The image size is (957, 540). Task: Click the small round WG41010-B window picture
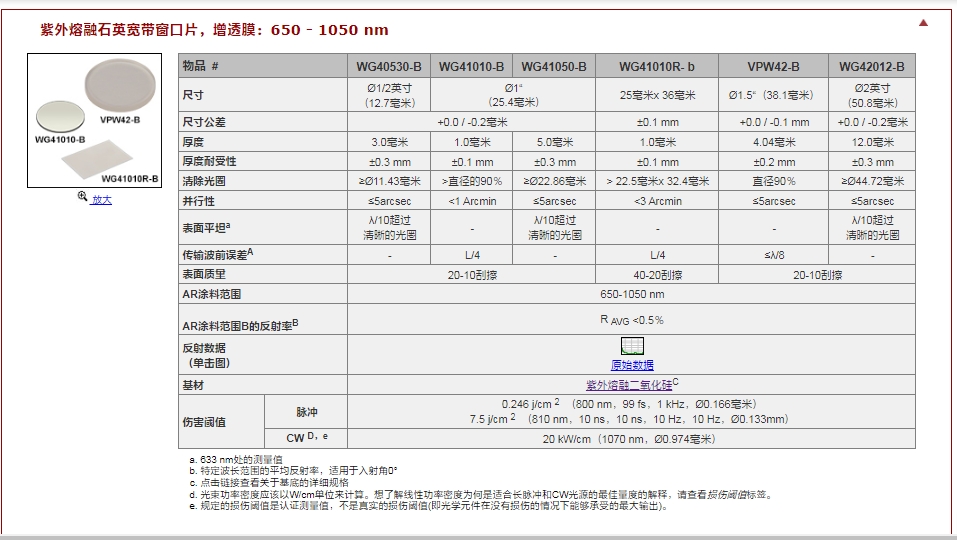click(63, 117)
